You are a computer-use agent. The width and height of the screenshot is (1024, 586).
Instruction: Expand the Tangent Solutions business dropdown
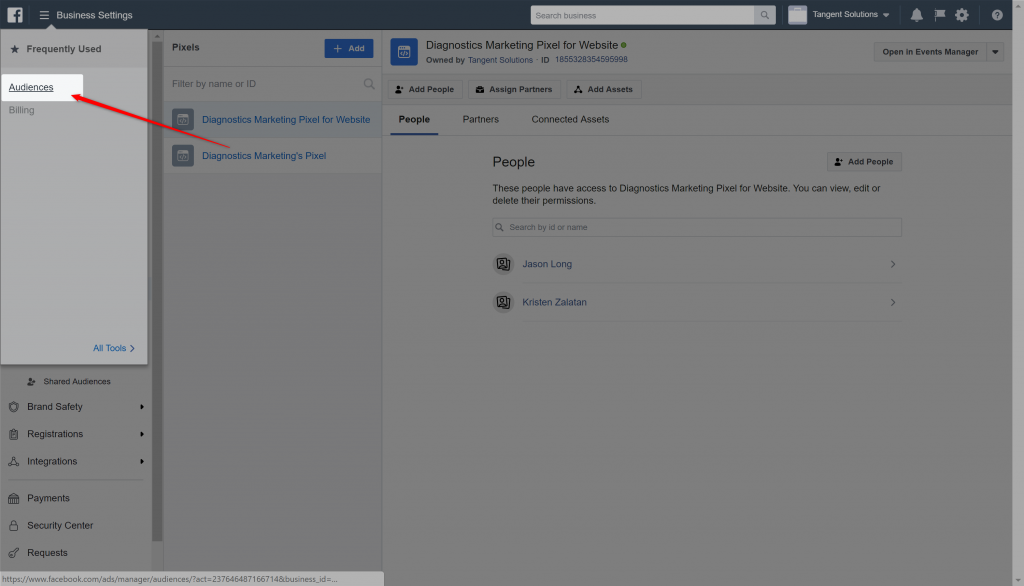pyautogui.click(x=886, y=15)
